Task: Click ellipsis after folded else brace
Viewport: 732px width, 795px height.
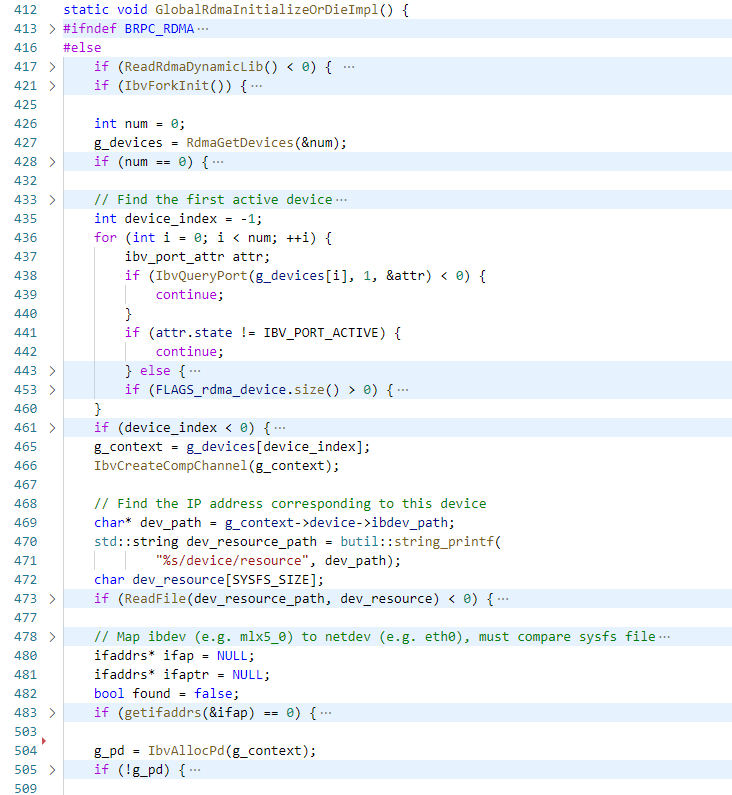Action: coord(195,371)
